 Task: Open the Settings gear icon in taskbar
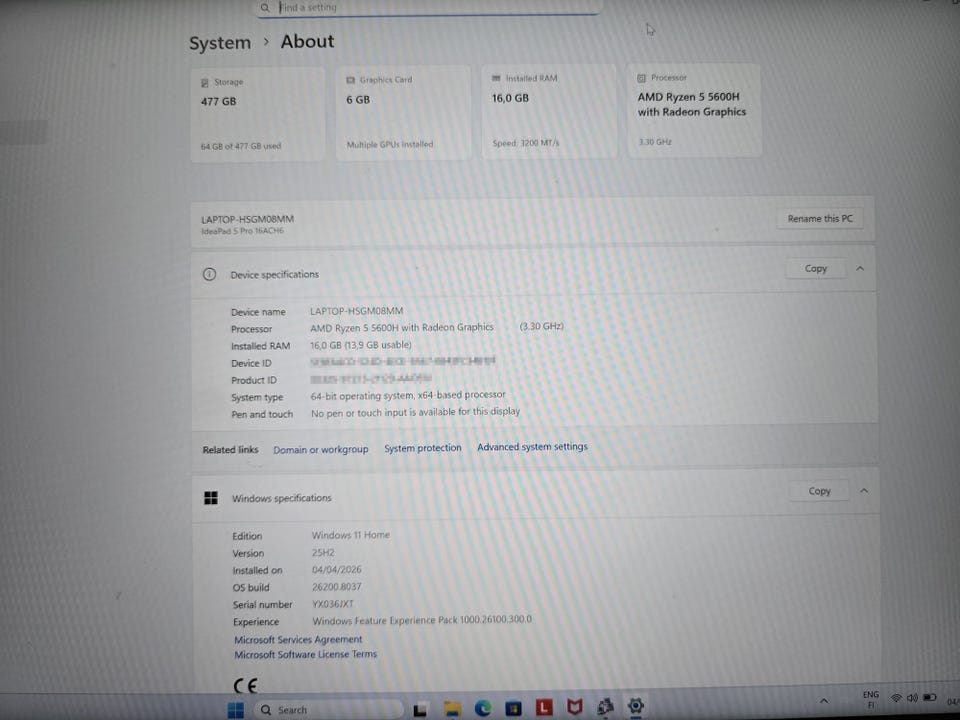pyautogui.click(x=636, y=706)
